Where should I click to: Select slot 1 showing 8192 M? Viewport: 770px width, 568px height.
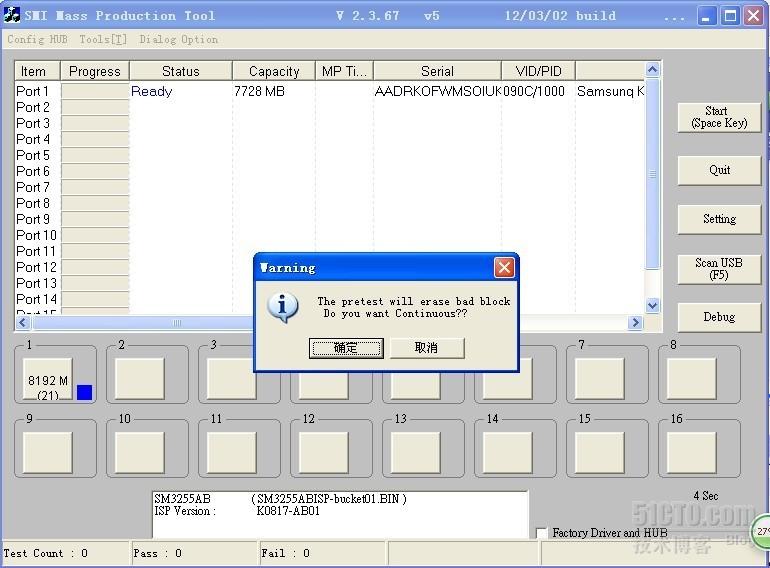[48, 379]
